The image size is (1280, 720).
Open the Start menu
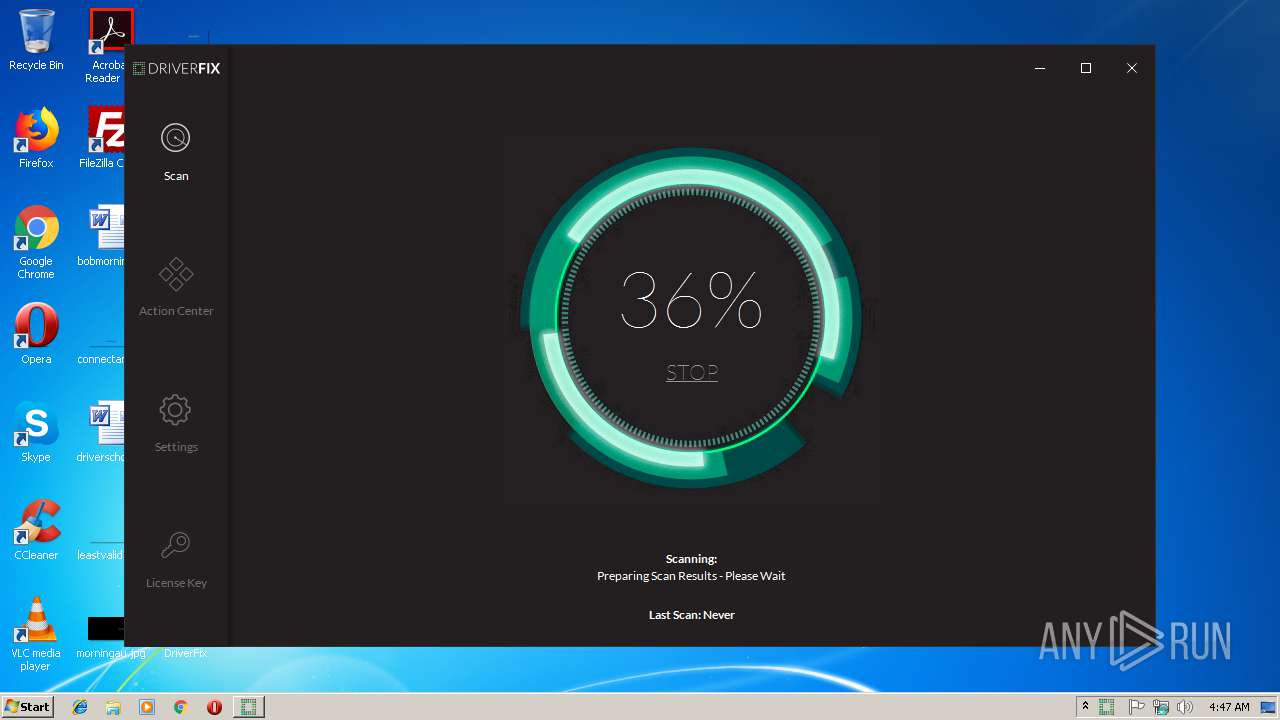(x=27, y=706)
